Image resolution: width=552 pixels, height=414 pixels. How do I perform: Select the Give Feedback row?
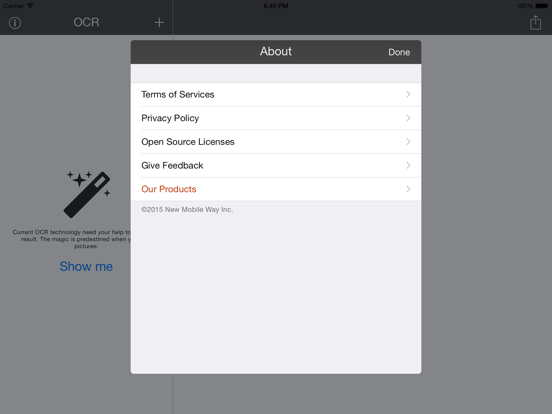click(276, 165)
